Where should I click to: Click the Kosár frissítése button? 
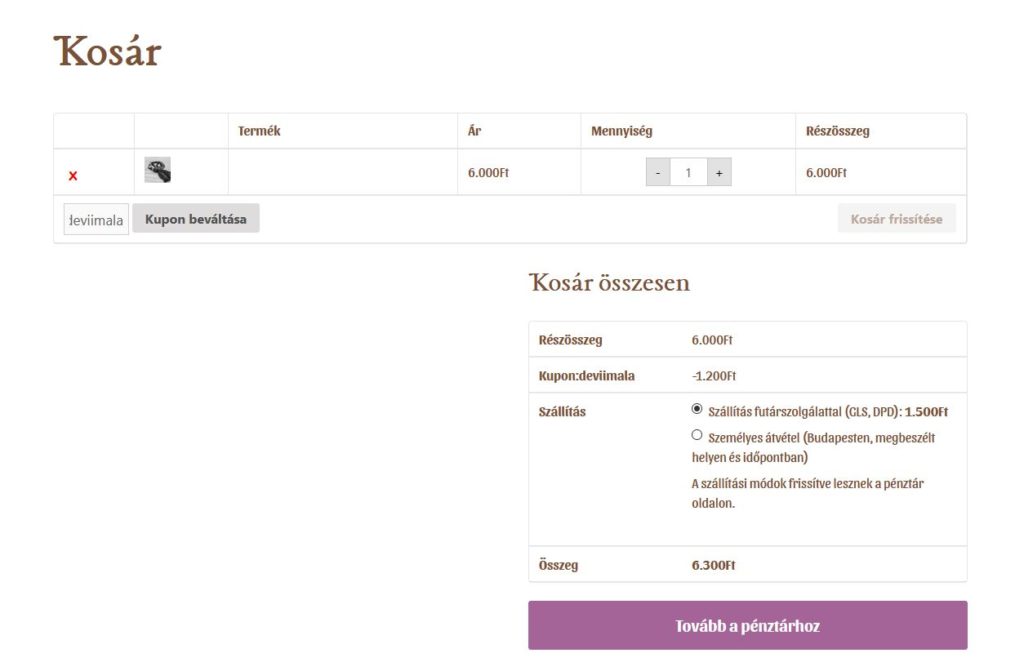pos(897,219)
